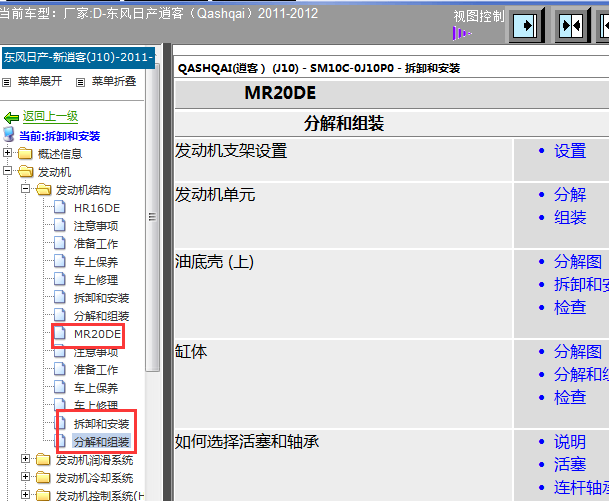The height and width of the screenshot is (501, 609).
Task: Click 组装 link for 发动机单元
Action: pyautogui.click(x=570, y=217)
